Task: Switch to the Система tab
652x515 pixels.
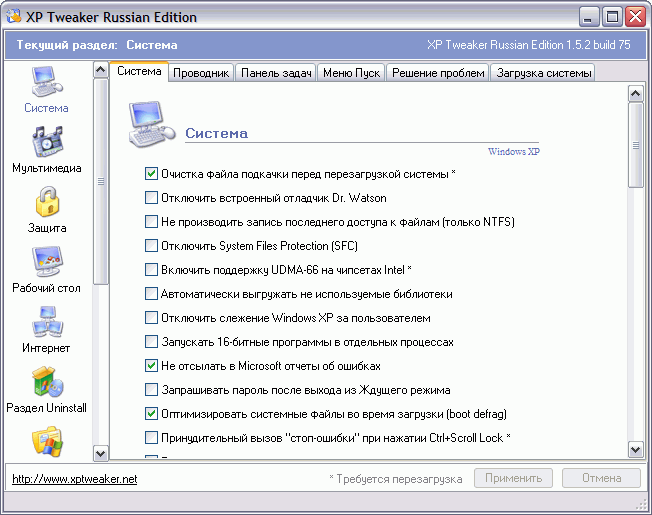Action: [139, 71]
